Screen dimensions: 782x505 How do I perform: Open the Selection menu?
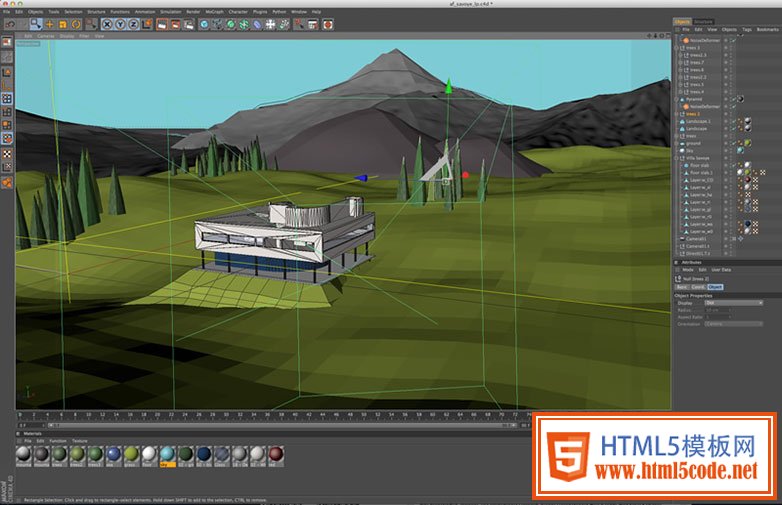coord(73,11)
